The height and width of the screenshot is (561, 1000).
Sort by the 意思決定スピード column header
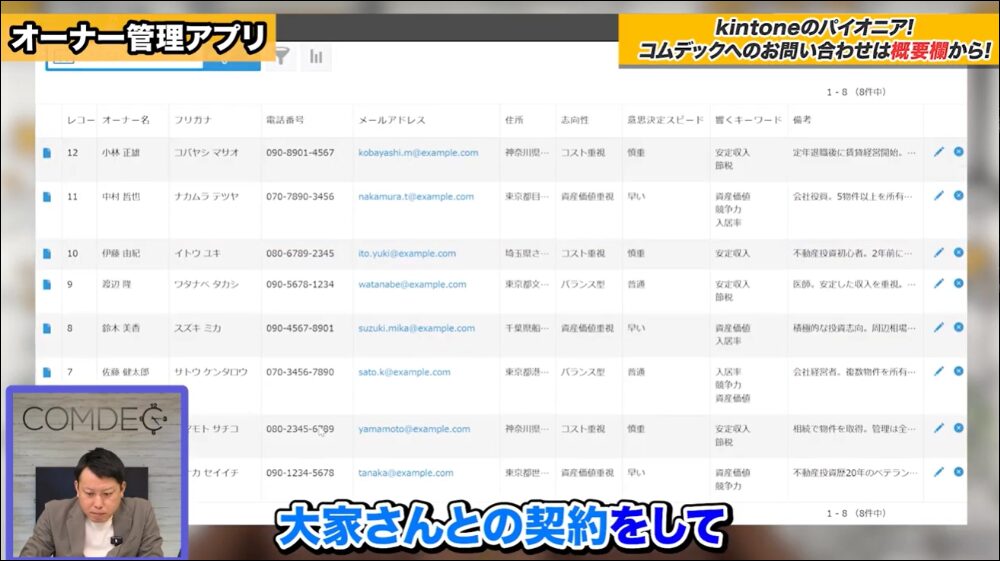point(665,120)
